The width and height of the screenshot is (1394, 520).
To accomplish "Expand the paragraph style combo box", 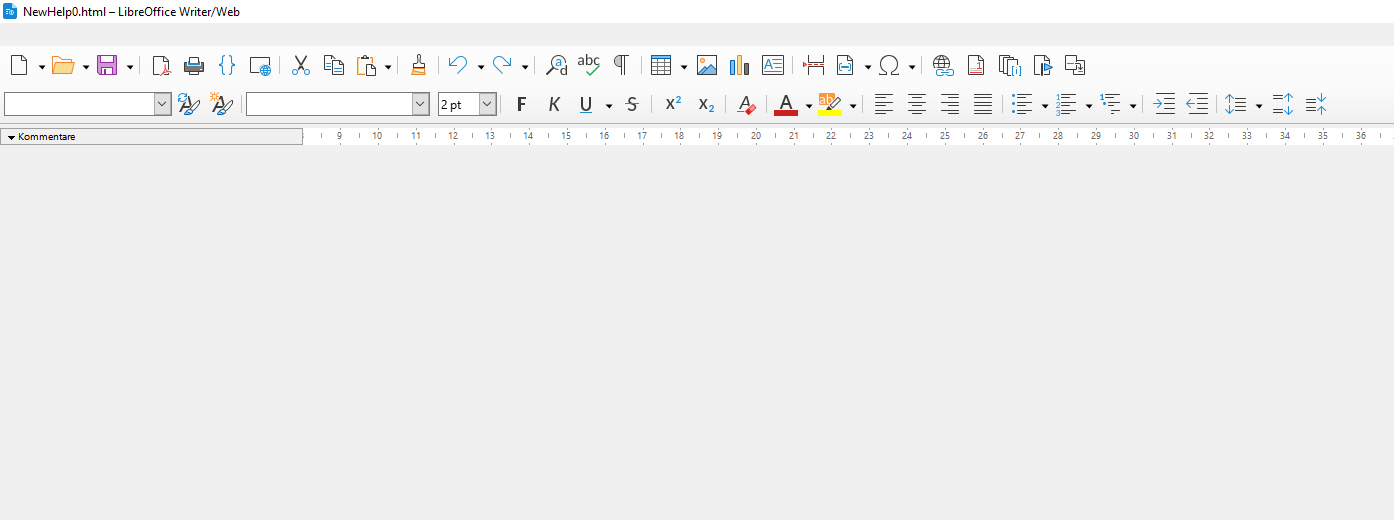I will [162, 104].
